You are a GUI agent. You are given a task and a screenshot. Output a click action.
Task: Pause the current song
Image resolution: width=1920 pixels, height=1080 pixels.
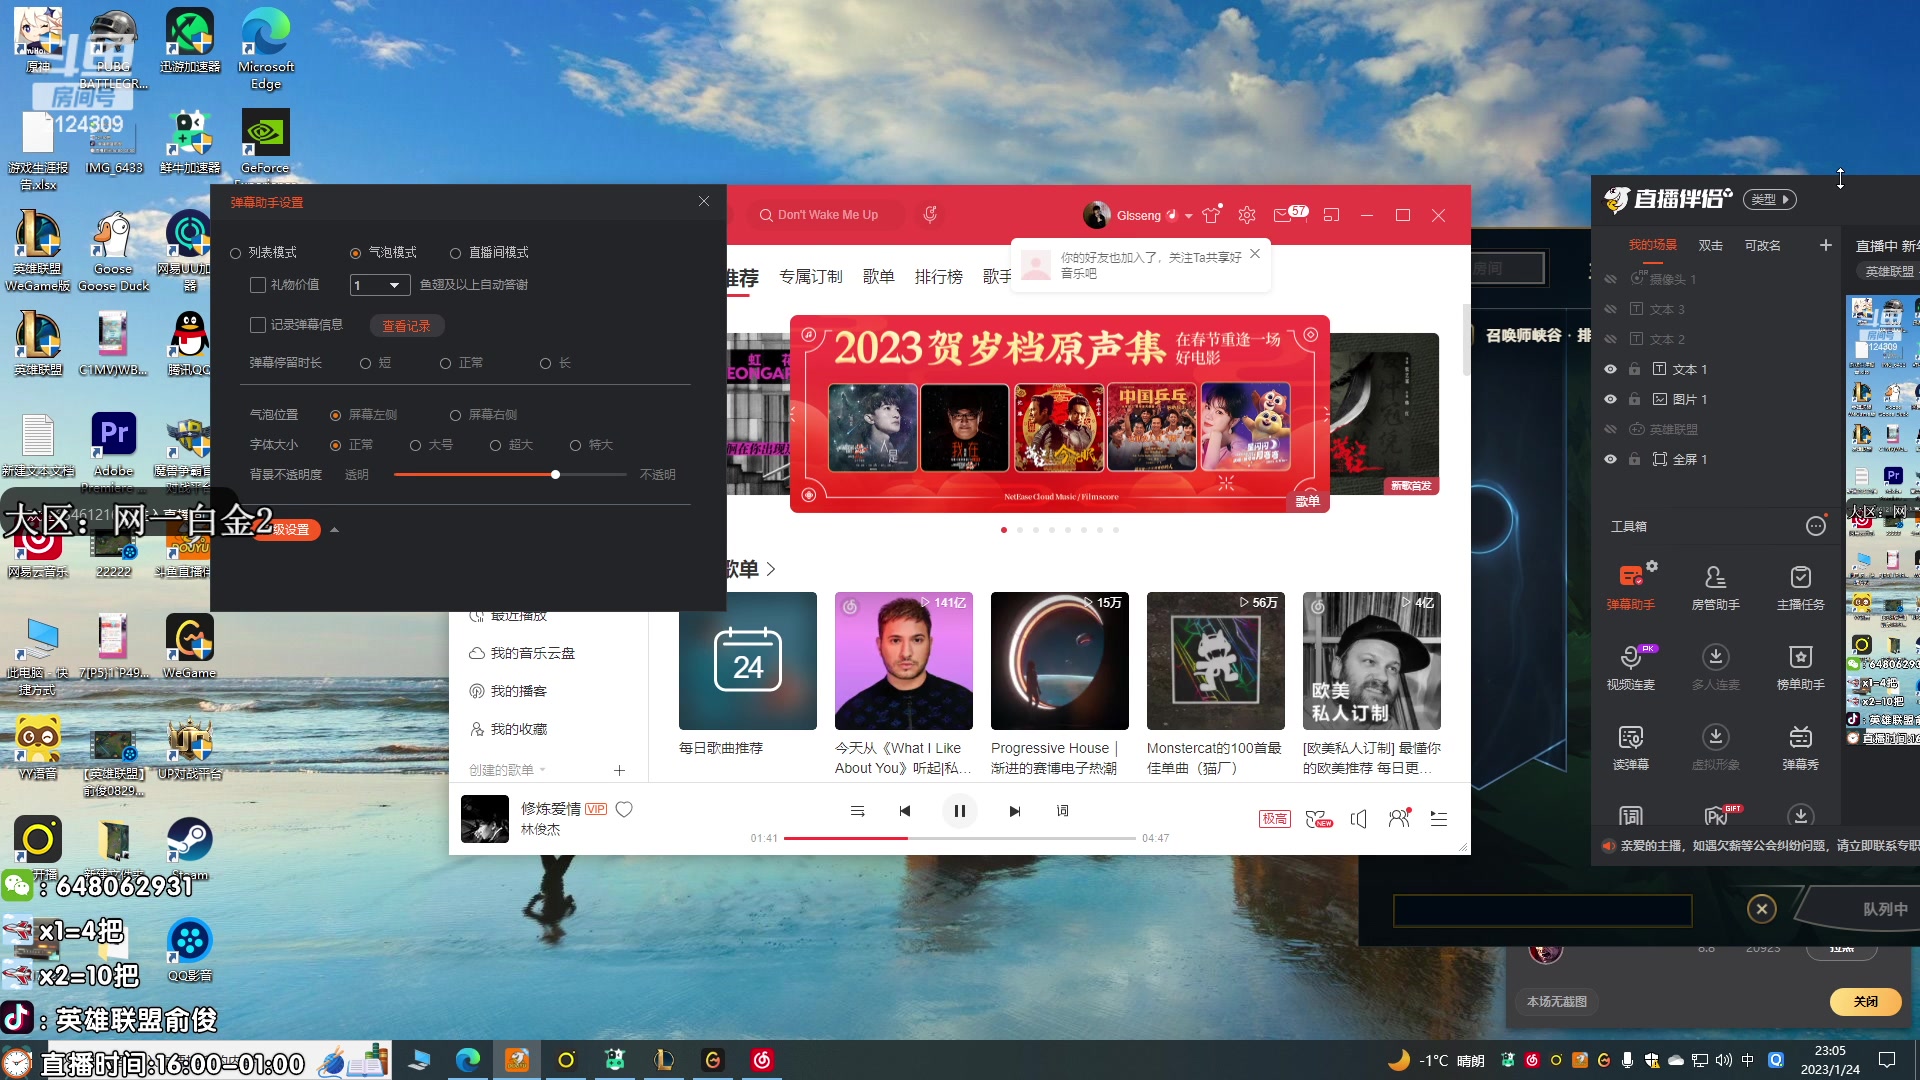pos(960,811)
